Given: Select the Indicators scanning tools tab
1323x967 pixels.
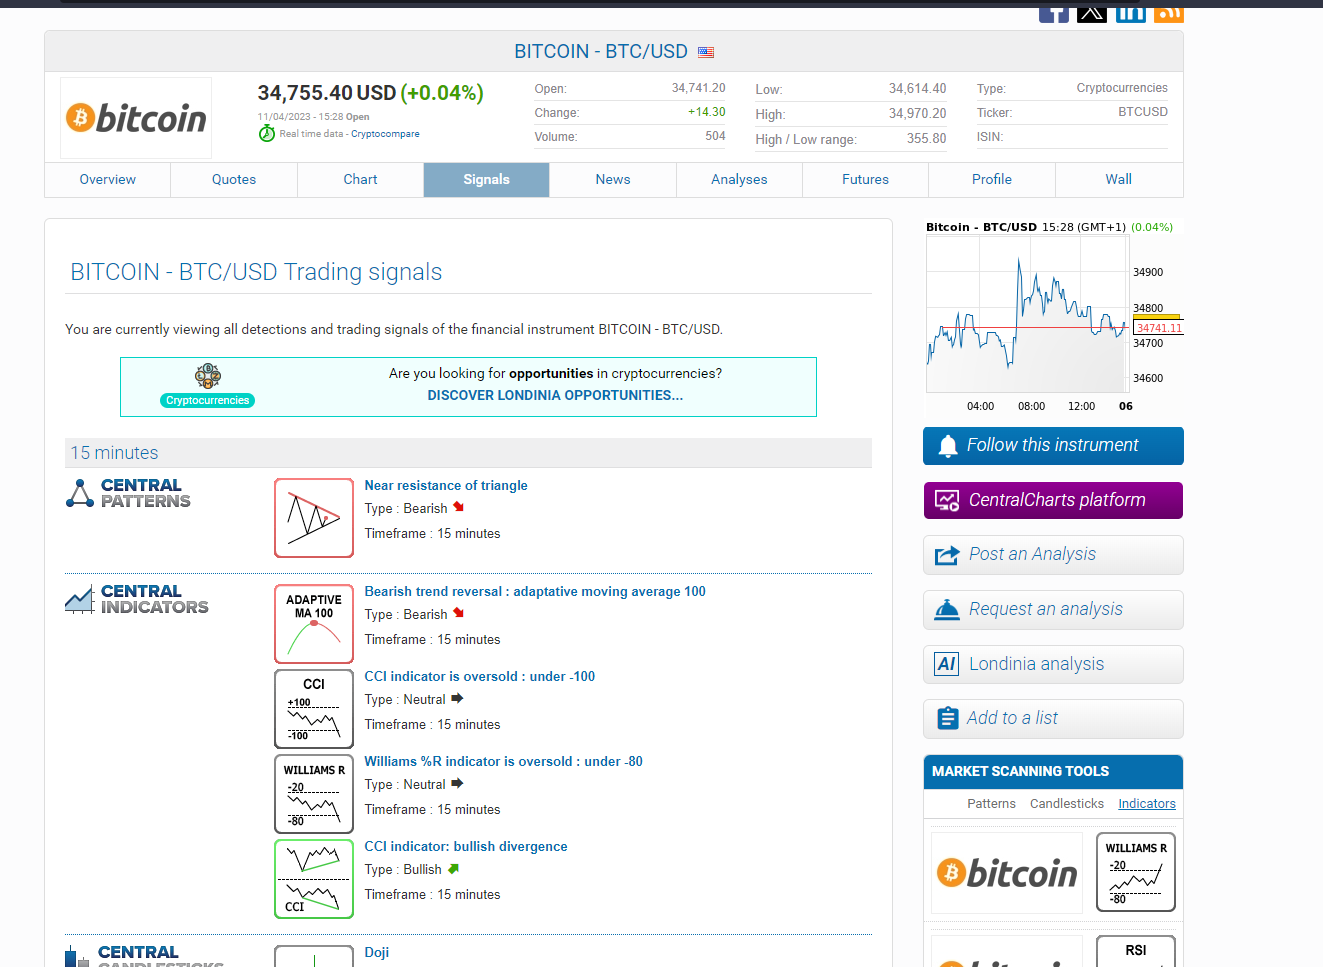Looking at the screenshot, I should click(x=1146, y=804).
